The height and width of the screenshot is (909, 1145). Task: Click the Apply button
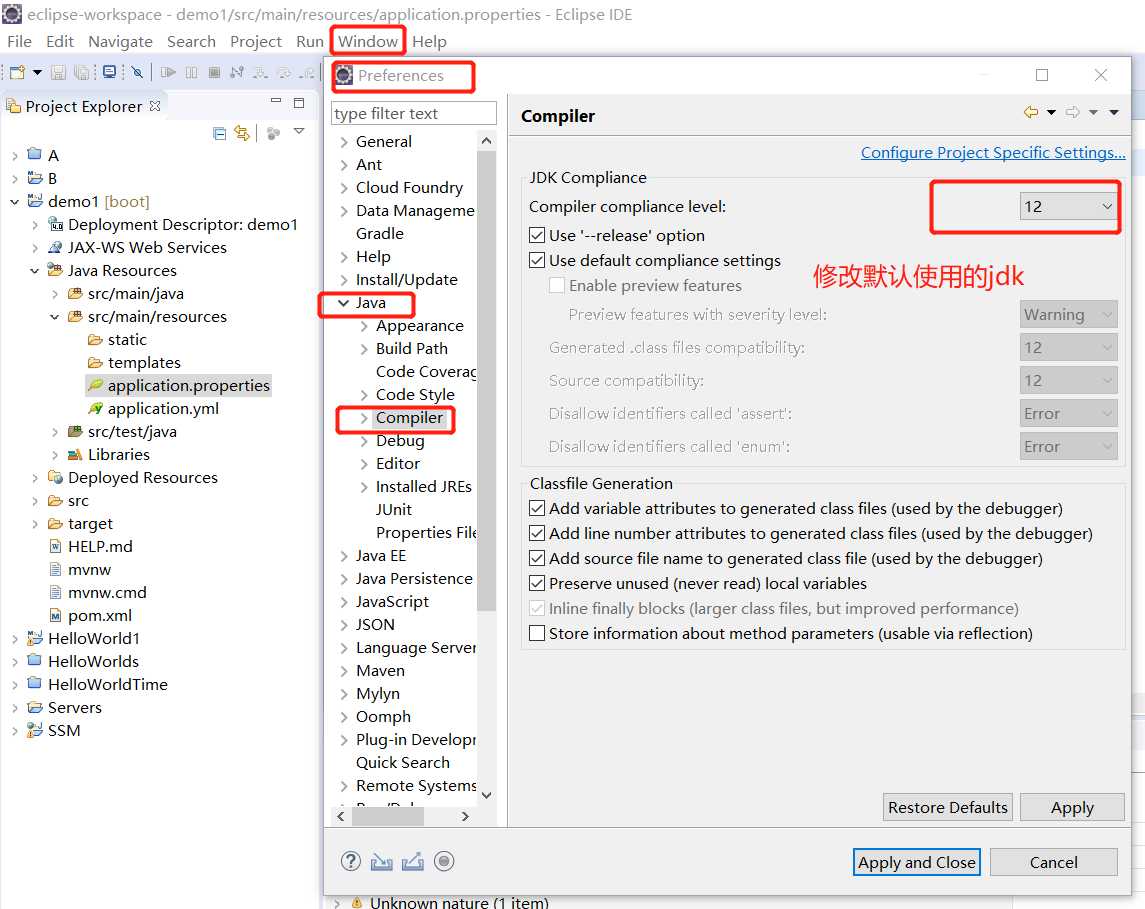coord(1072,808)
